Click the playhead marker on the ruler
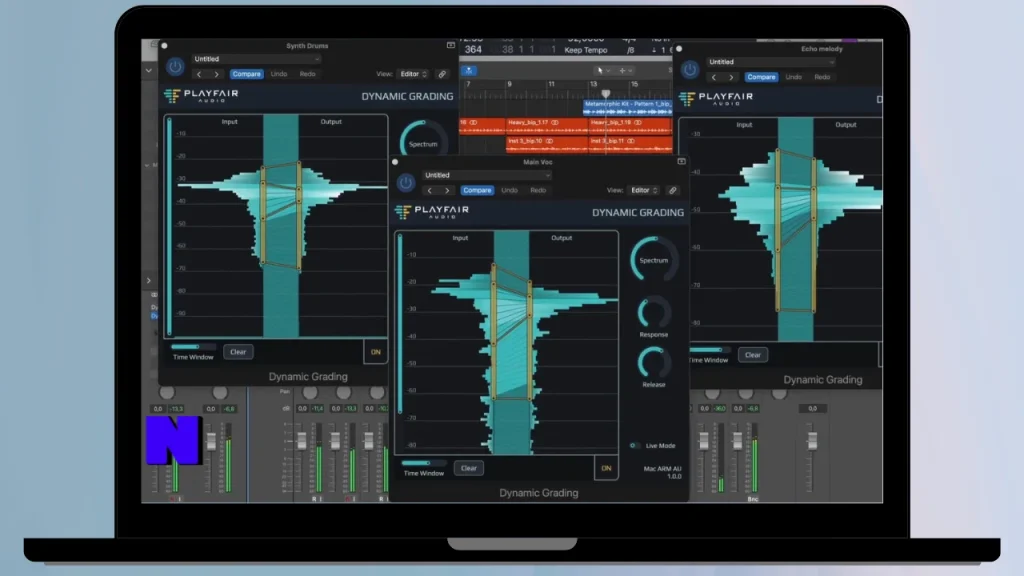Screen dimensions: 1024x576 [x=605, y=93]
